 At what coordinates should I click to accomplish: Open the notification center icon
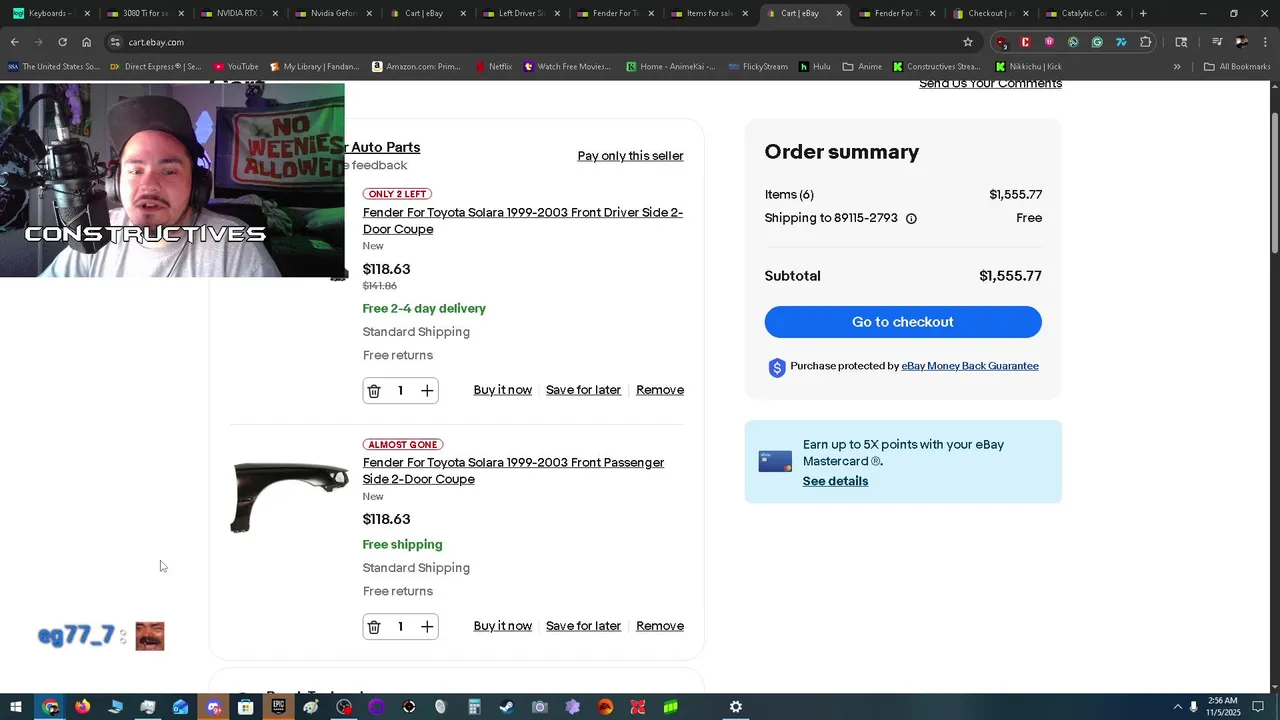click(1259, 707)
